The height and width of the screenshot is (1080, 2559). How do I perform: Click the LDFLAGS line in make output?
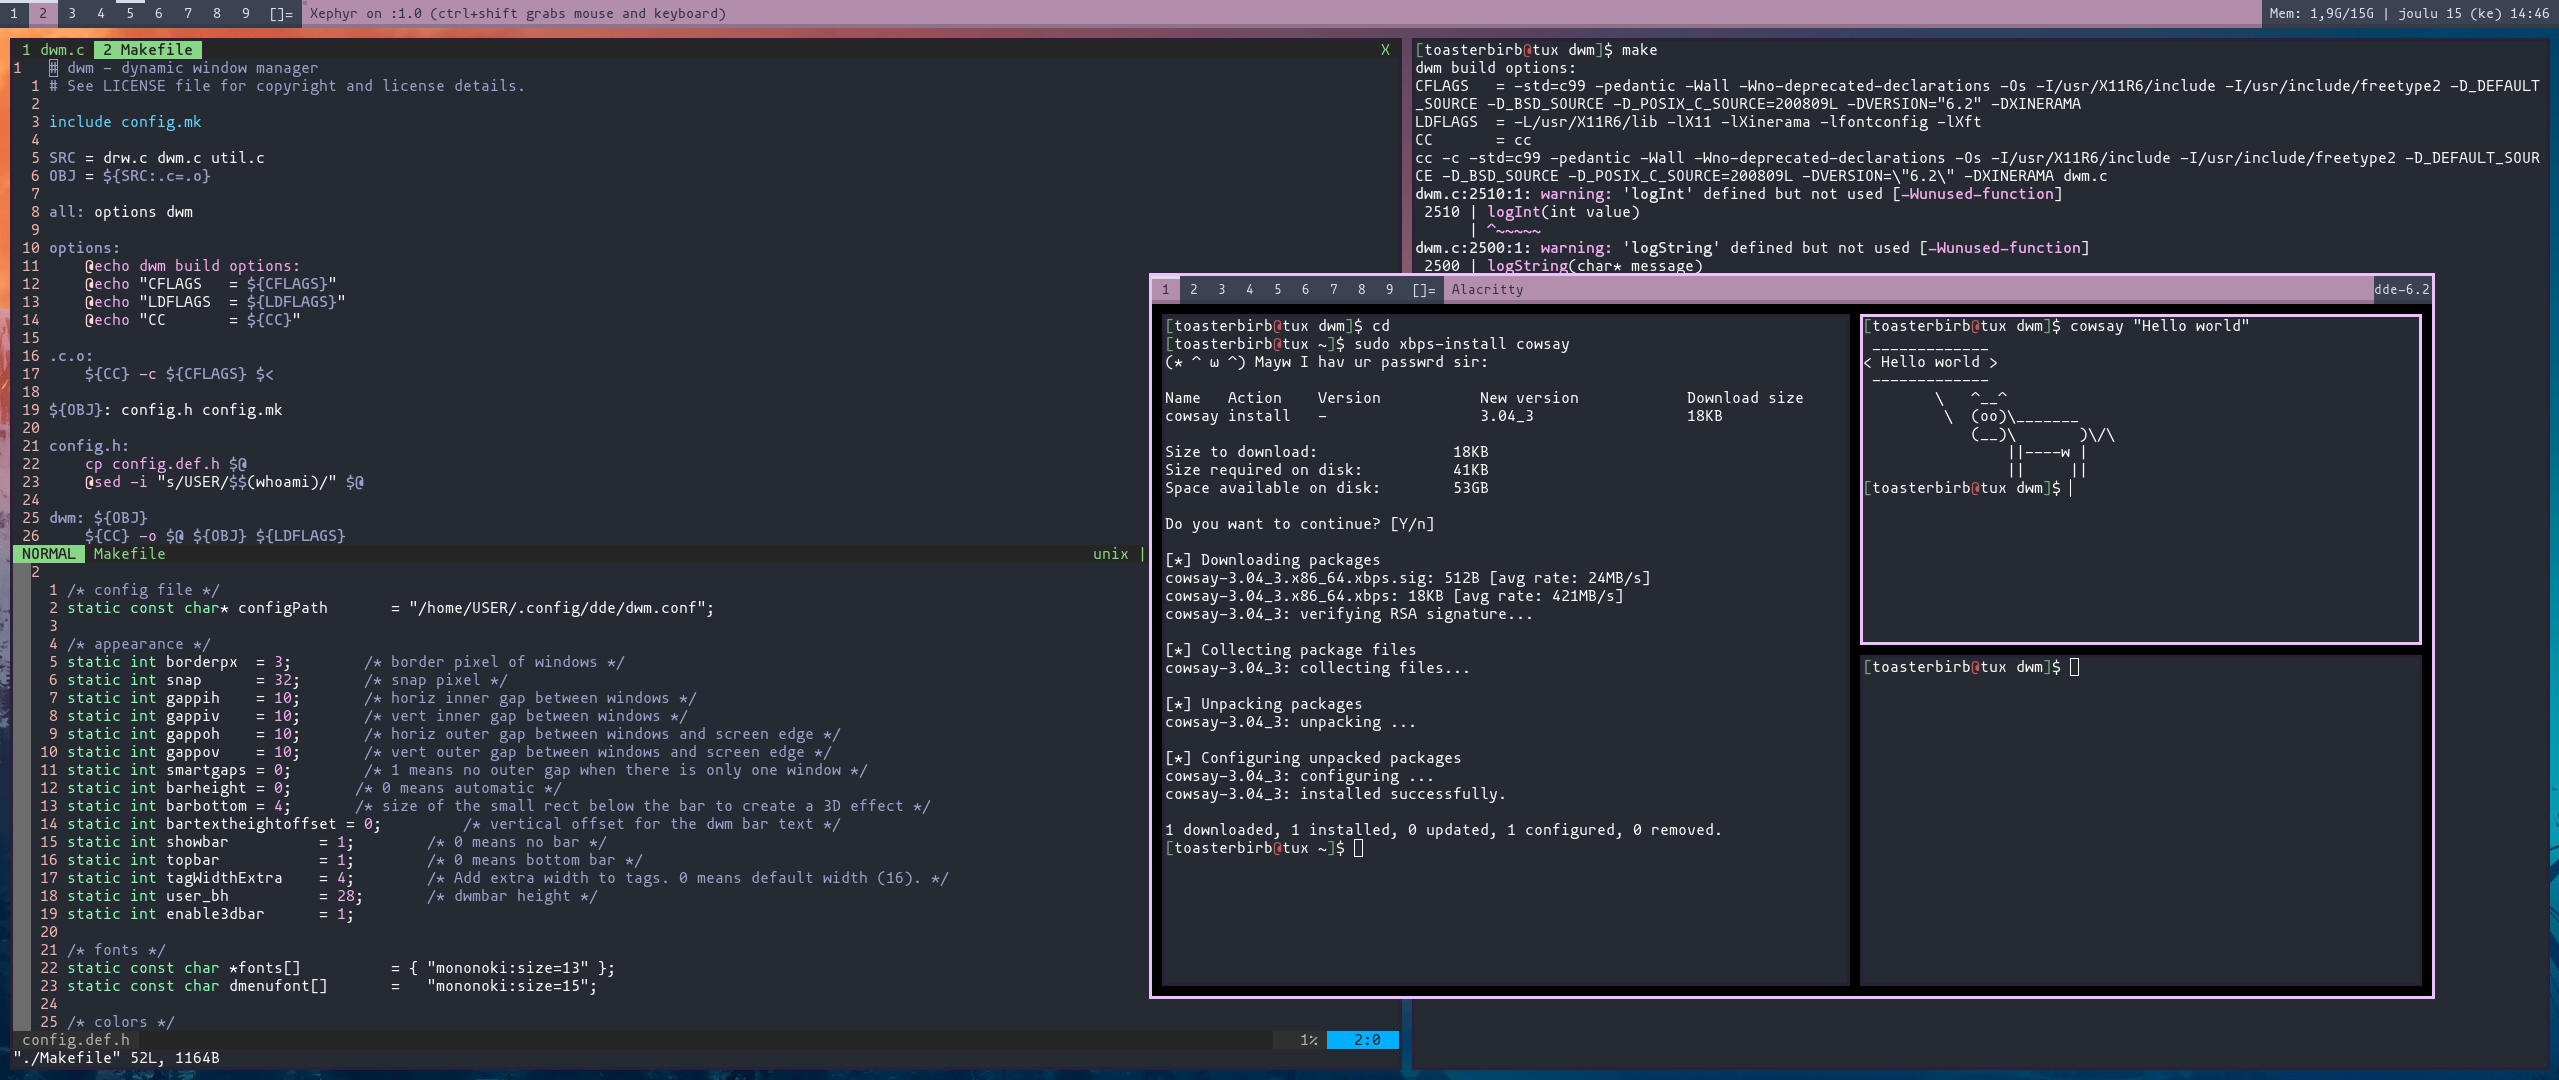click(1698, 122)
